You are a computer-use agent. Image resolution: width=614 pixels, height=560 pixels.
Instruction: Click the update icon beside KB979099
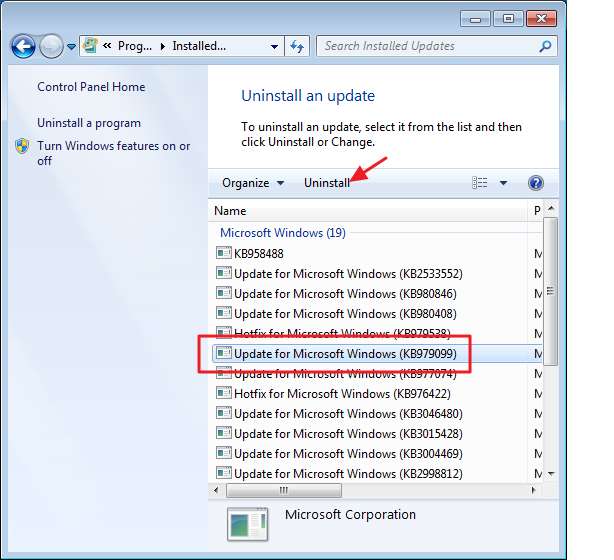click(x=224, y=353)
